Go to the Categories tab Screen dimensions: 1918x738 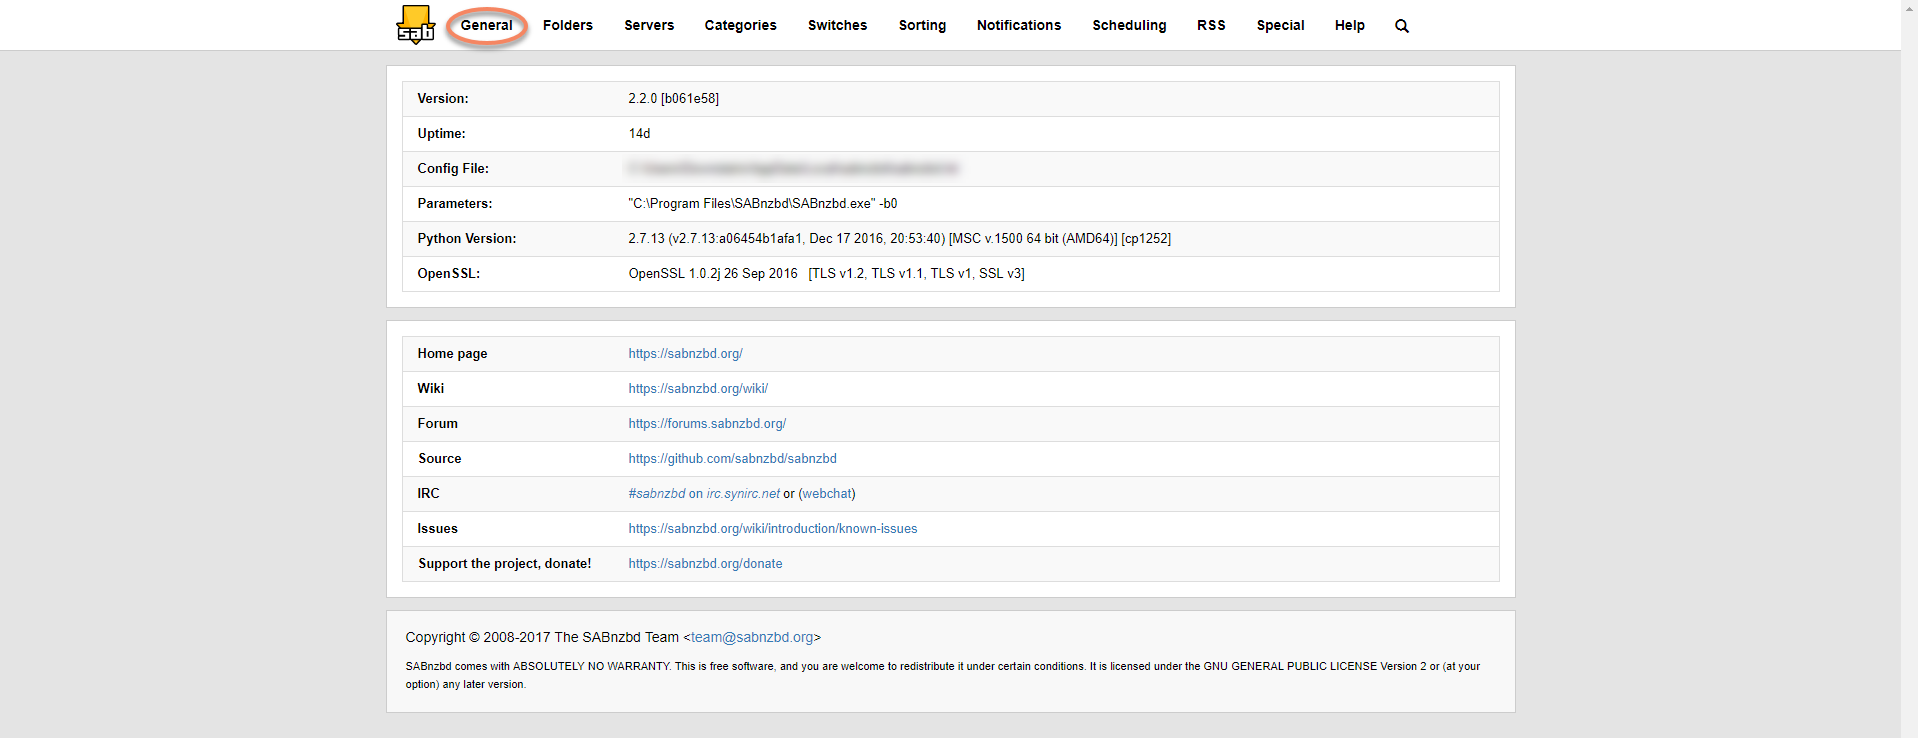(x=740, y=25)
